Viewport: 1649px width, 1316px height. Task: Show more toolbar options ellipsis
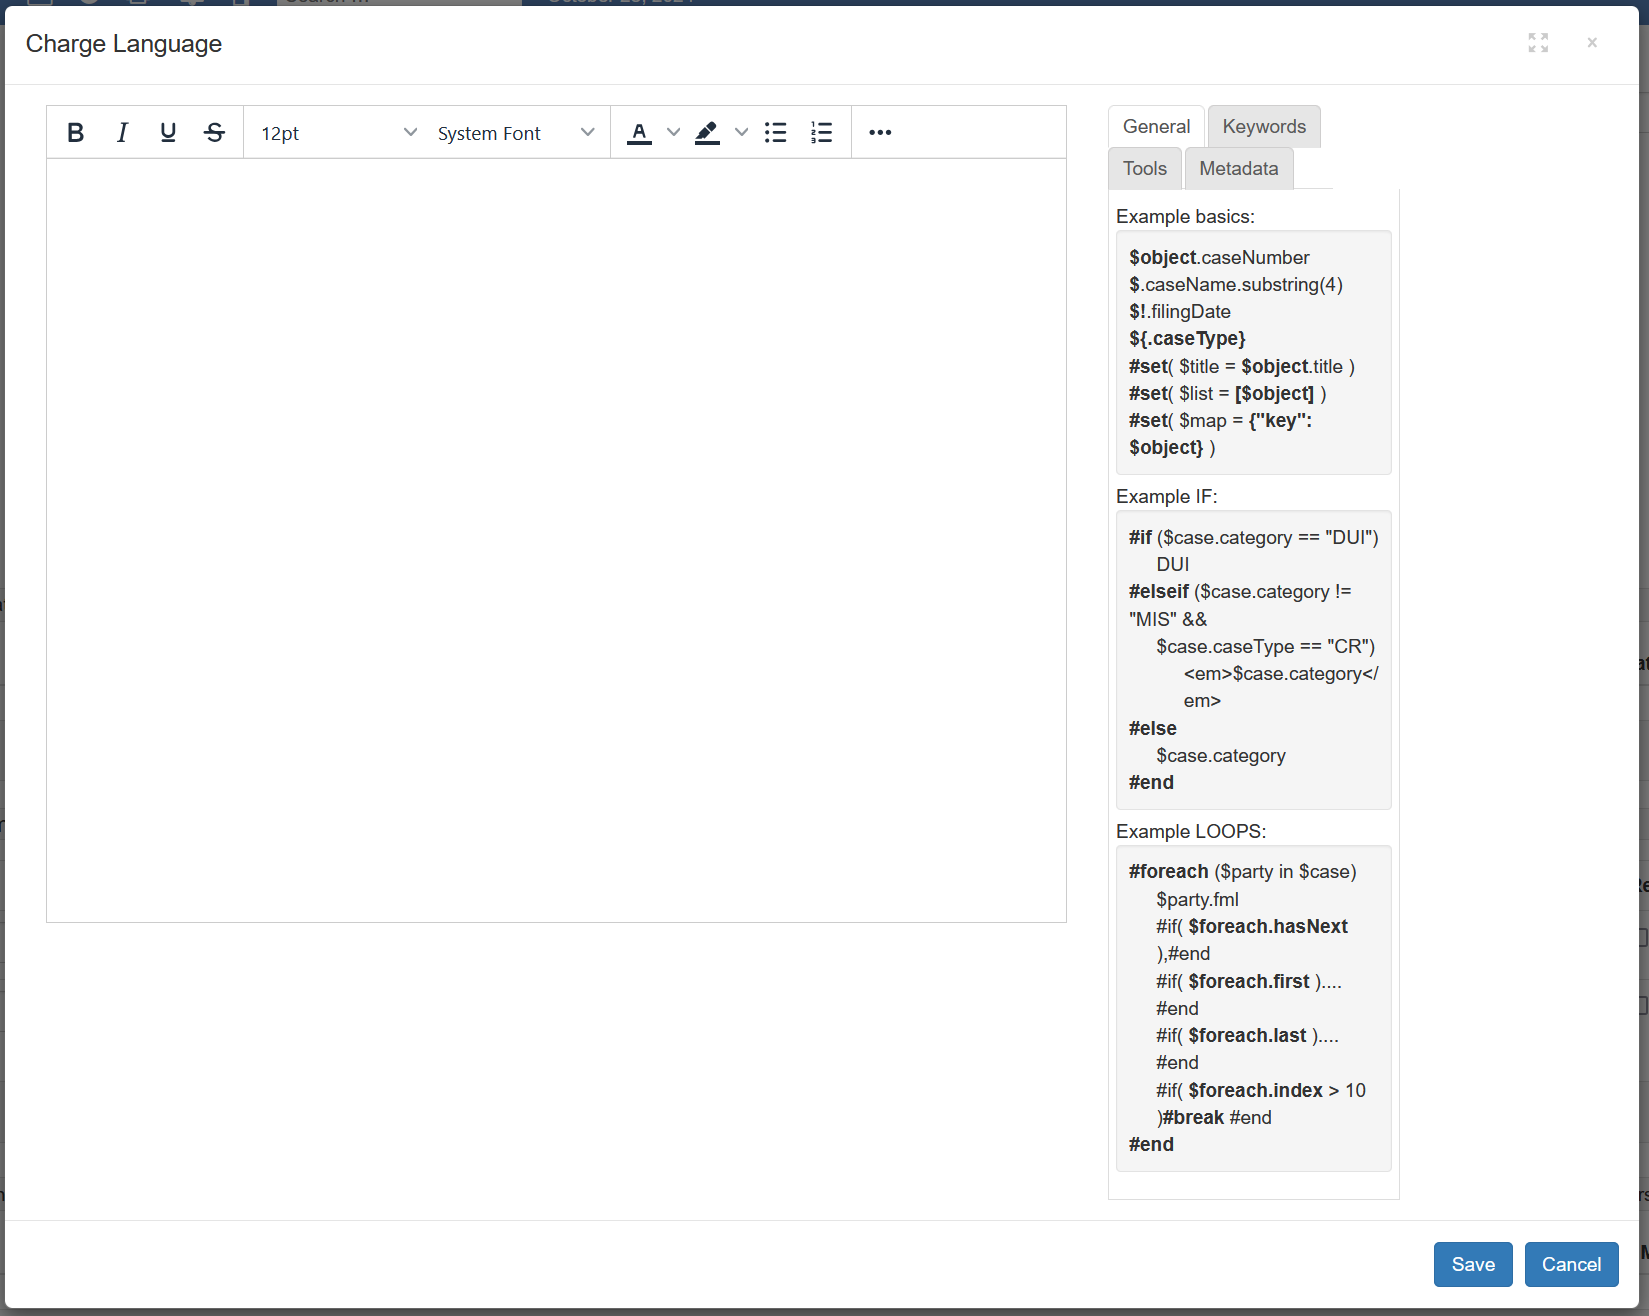(880, 133)
